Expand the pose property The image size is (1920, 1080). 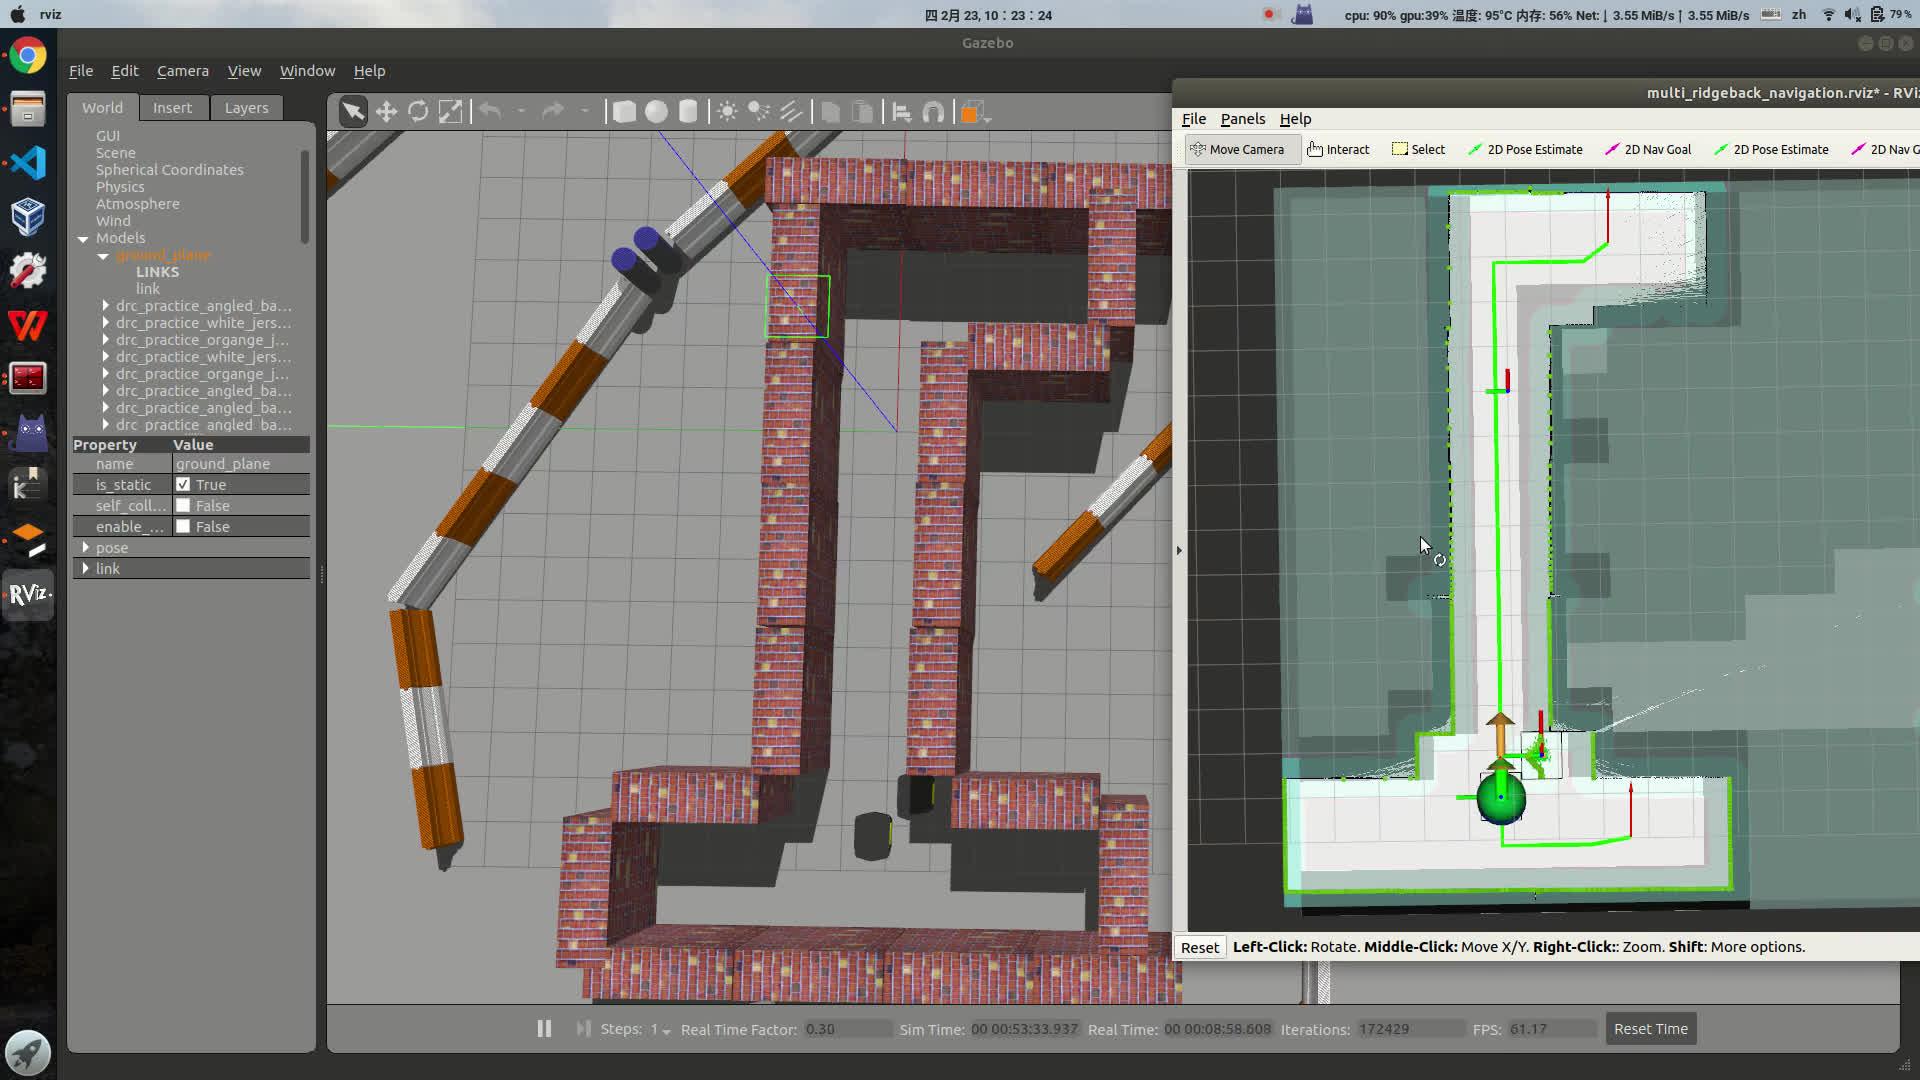pyautogui.click(x=86, y=547)
